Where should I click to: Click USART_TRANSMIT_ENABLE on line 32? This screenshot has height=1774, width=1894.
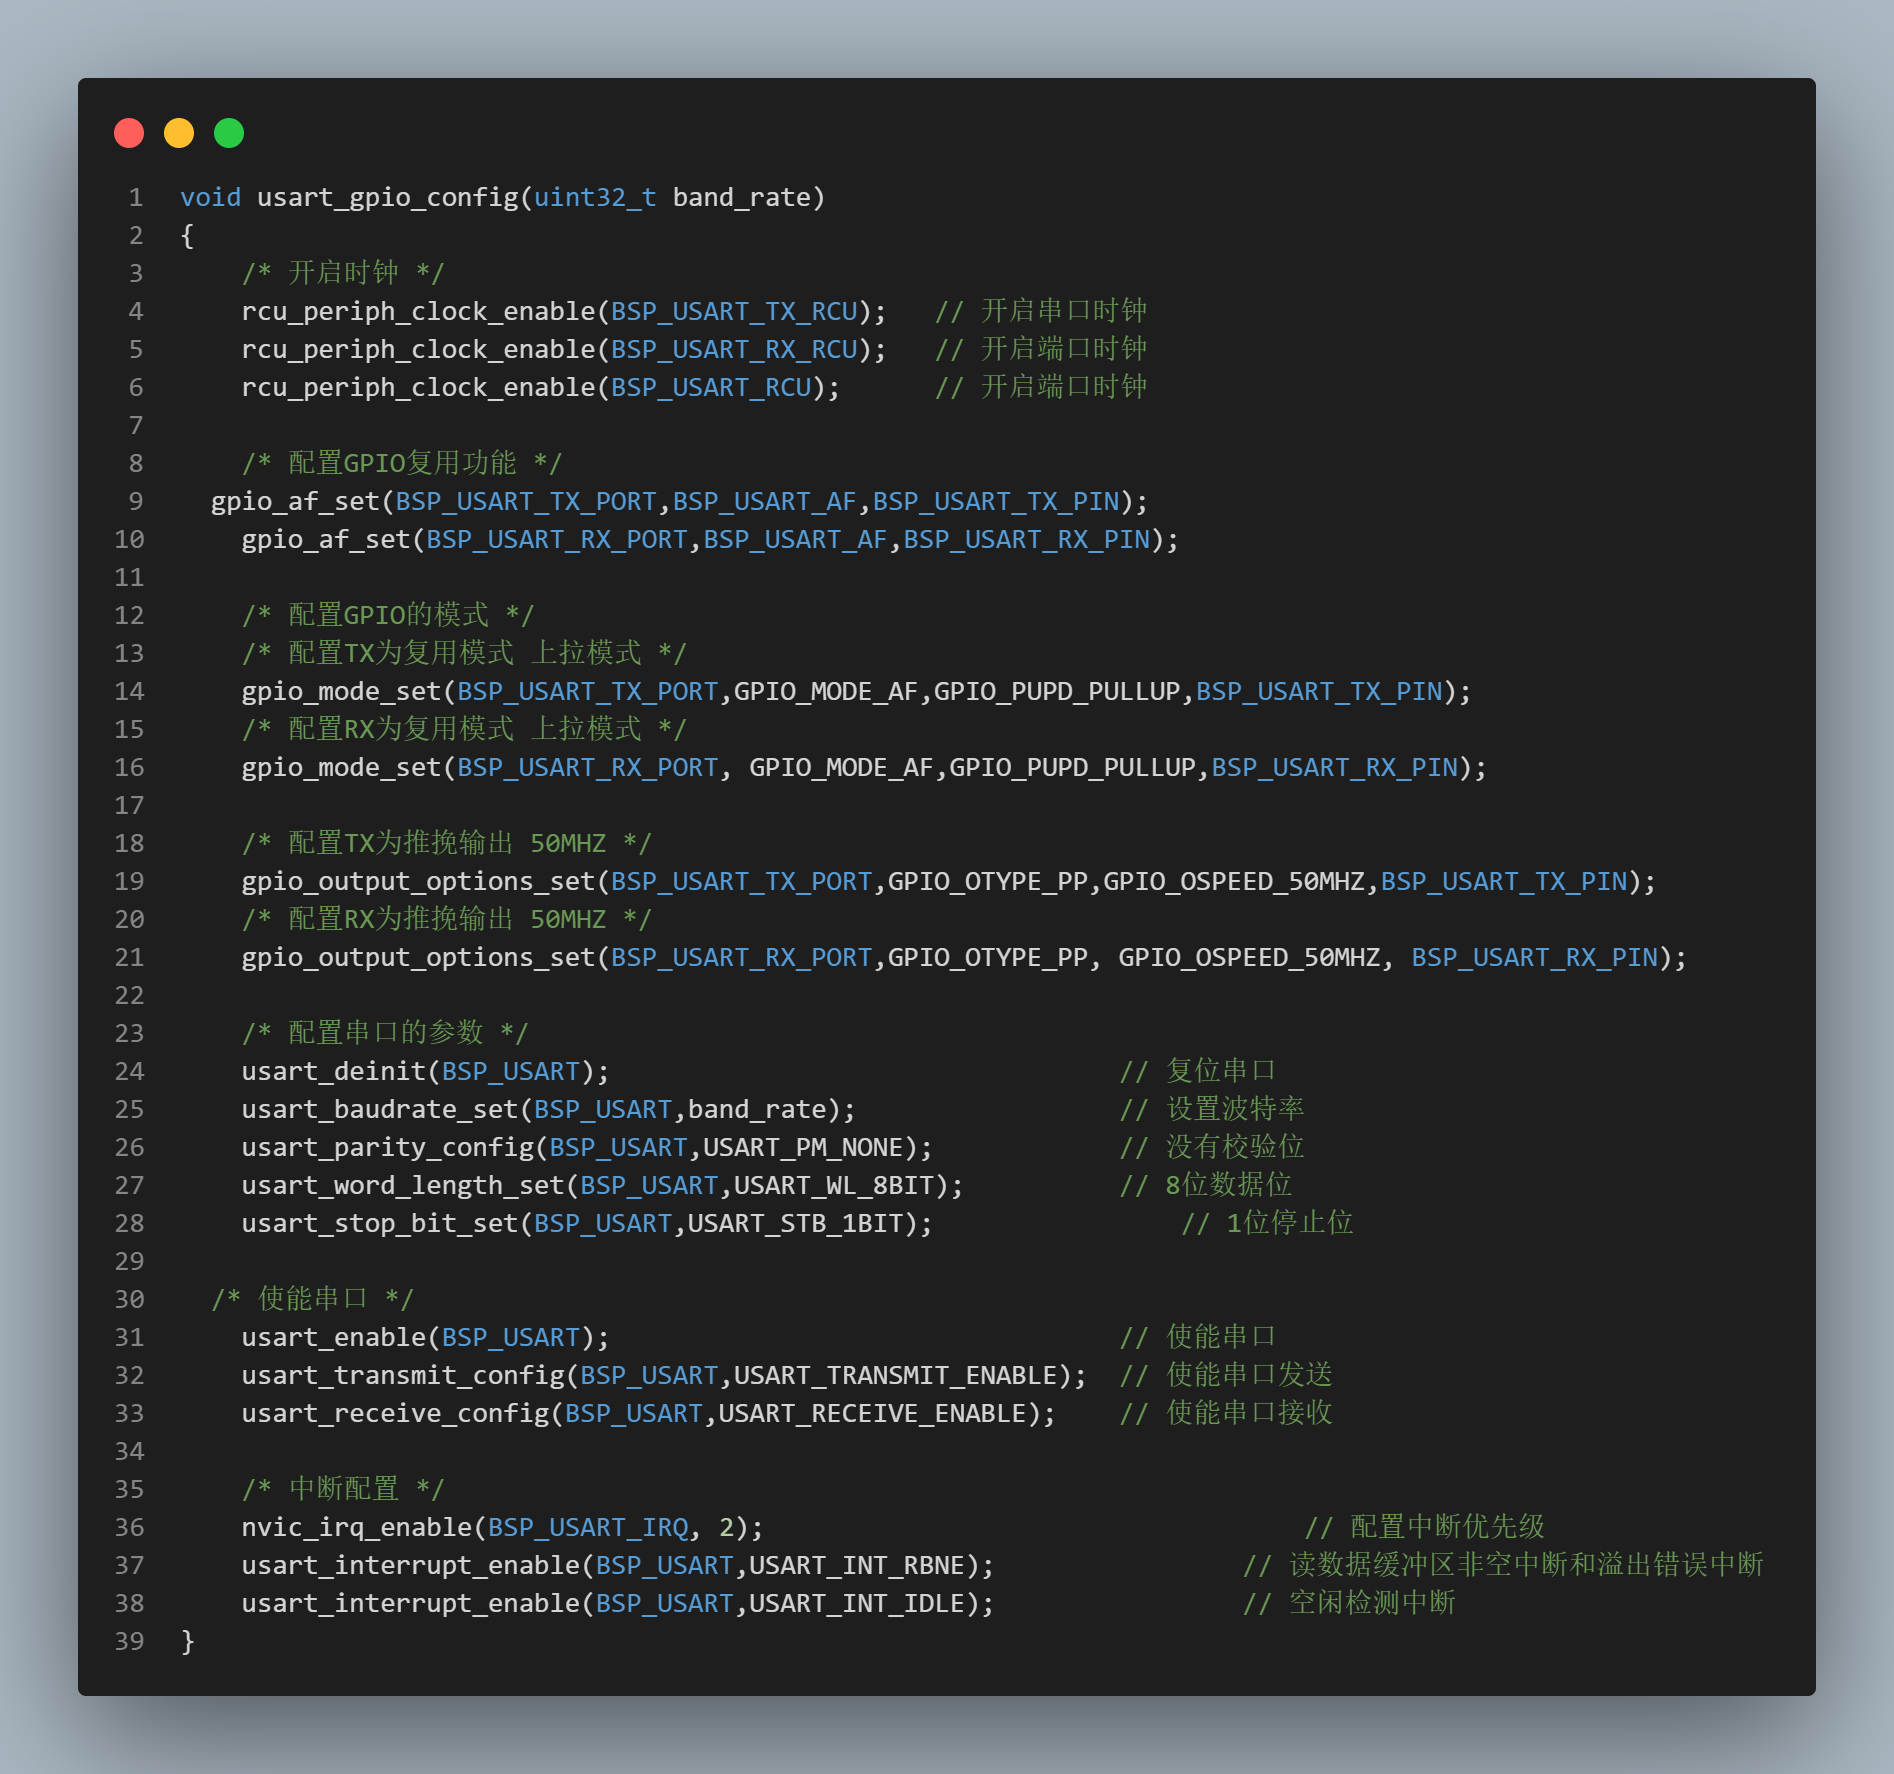pyautogui.click(x=896, y=1376)
